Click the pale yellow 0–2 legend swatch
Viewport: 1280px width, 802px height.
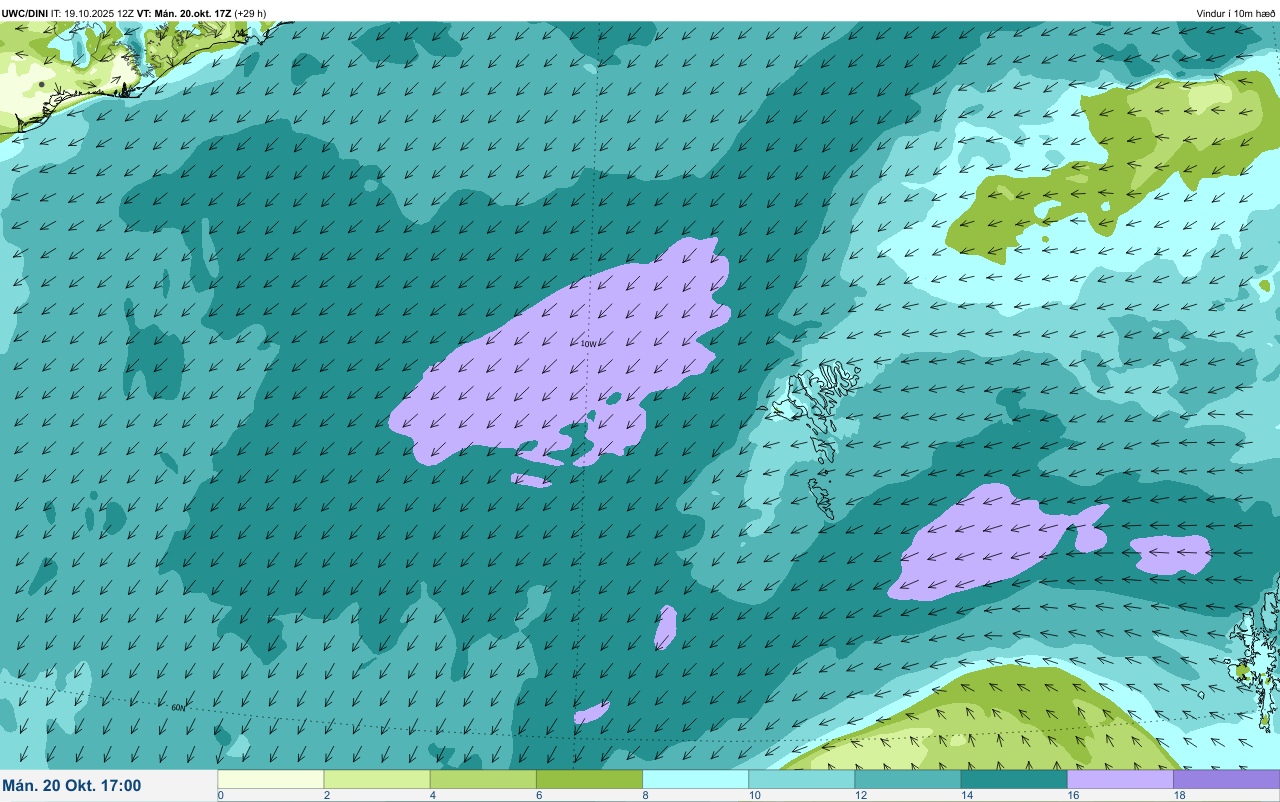coord(271,779)
